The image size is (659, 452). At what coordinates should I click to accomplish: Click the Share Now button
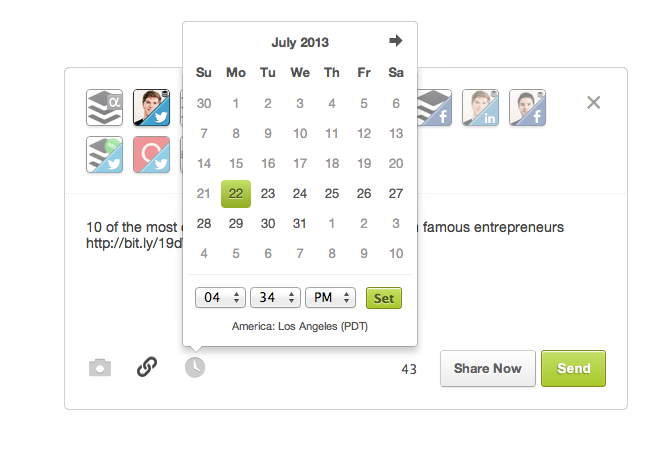click(x=488, y=368)
